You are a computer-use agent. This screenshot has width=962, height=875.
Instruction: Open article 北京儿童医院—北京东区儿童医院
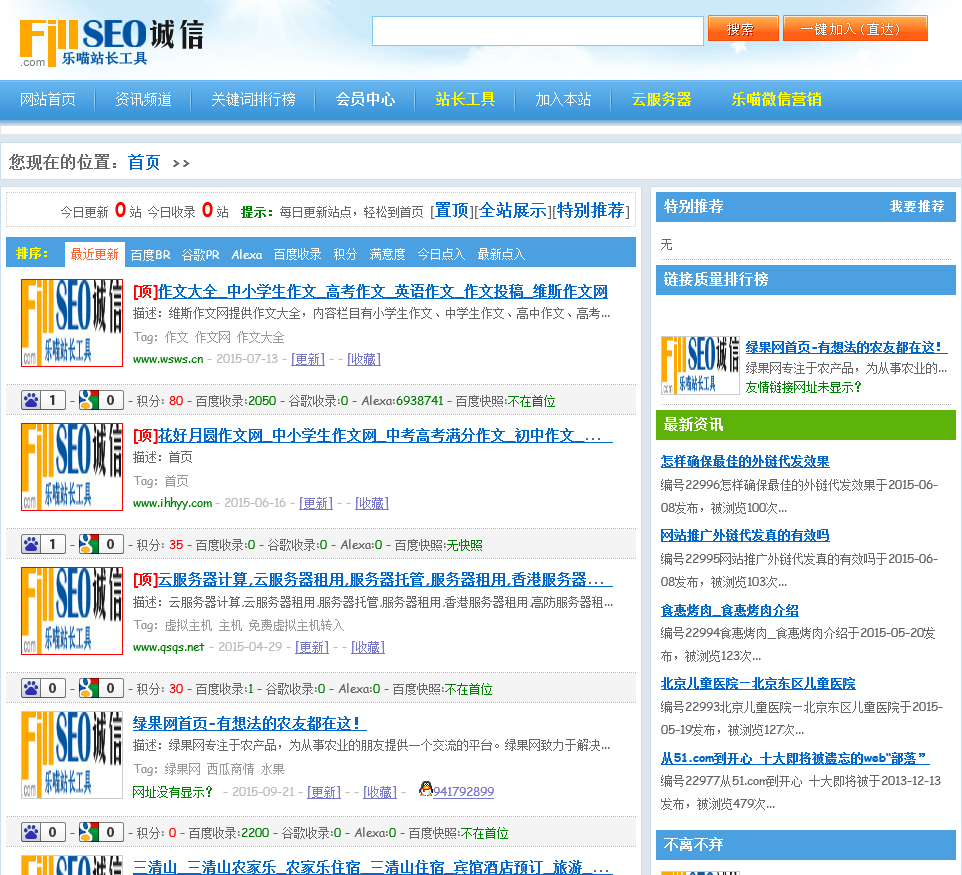[x=758, y=684]
